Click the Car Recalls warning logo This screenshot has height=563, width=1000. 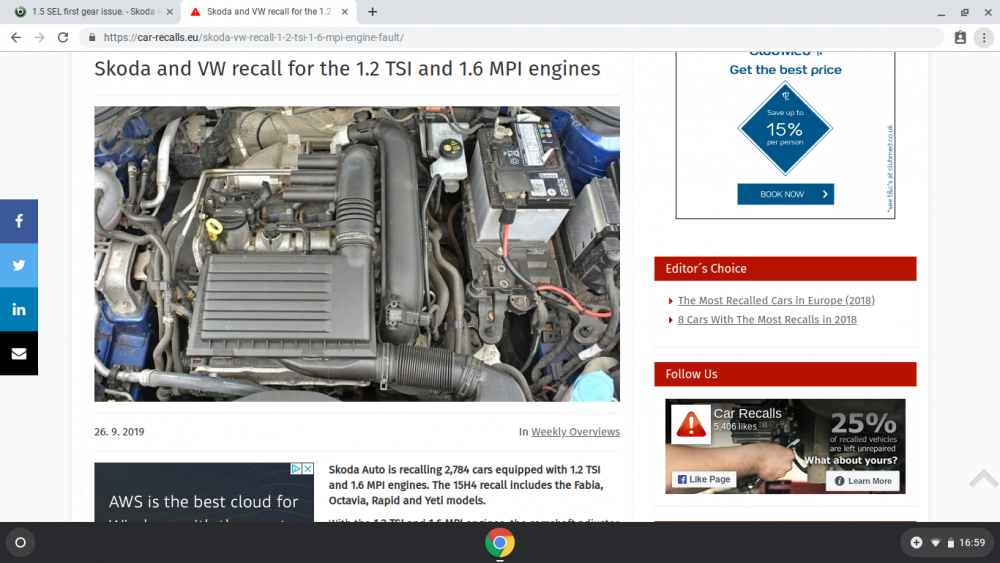[x=691, y=424]
